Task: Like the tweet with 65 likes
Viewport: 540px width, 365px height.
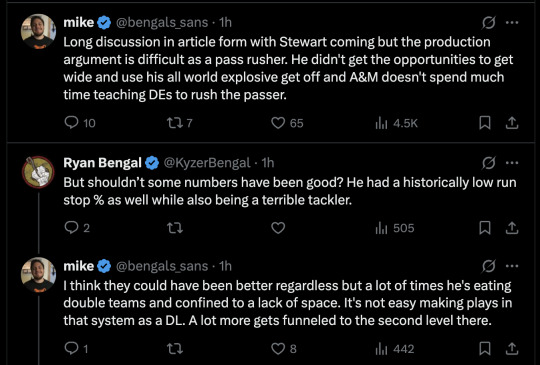Action: [x=287, y=123]
